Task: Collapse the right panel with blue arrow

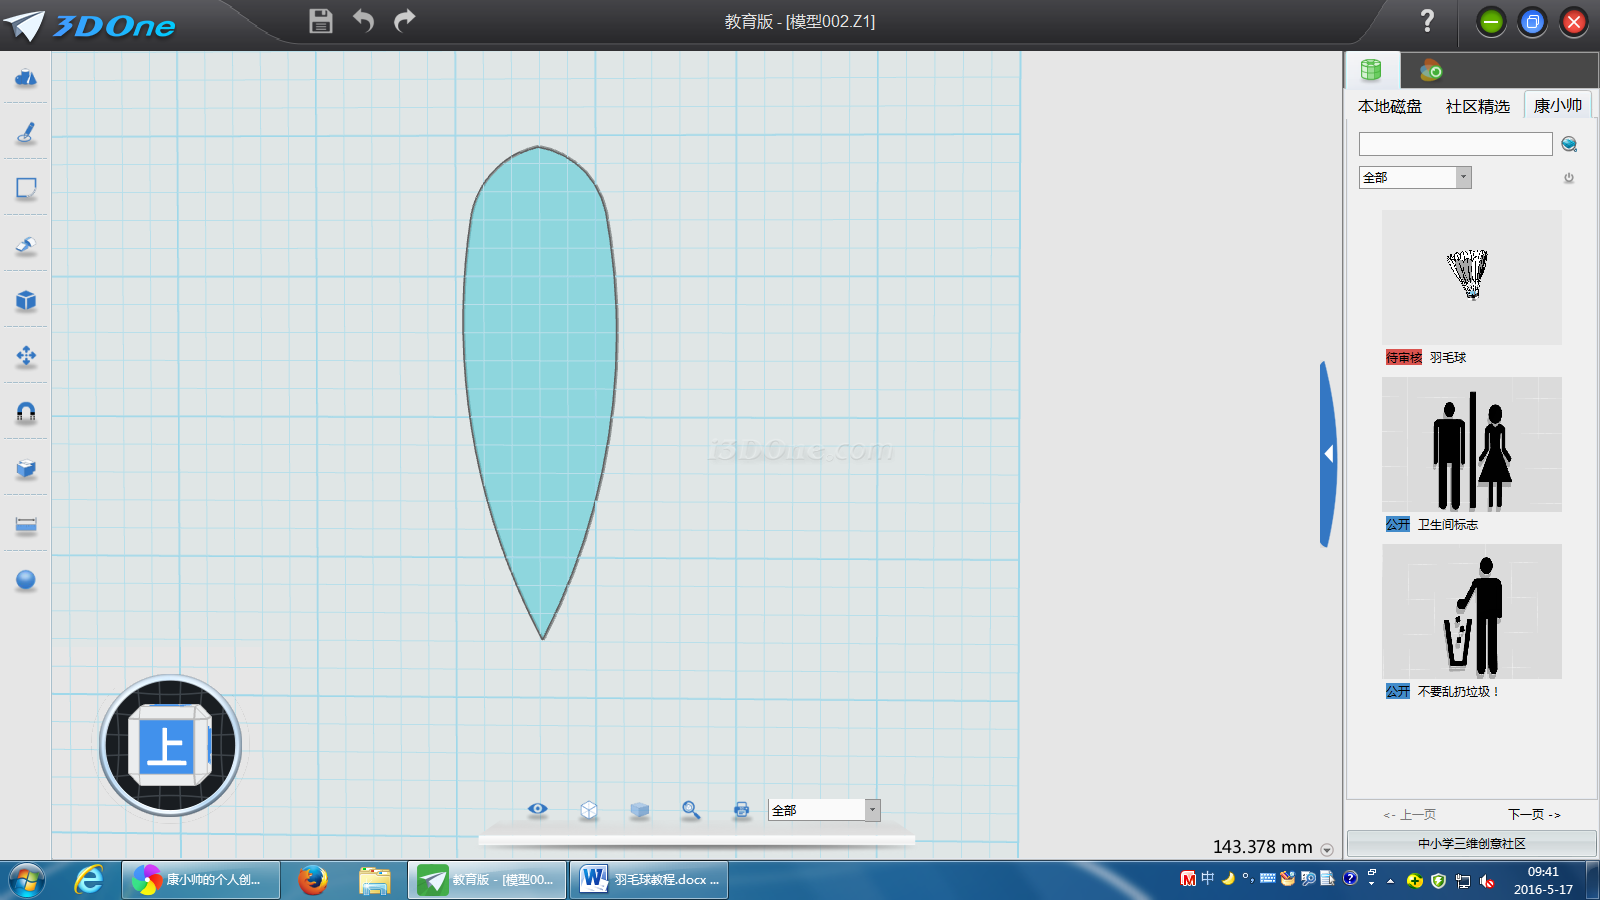Action: [1328, 454]
